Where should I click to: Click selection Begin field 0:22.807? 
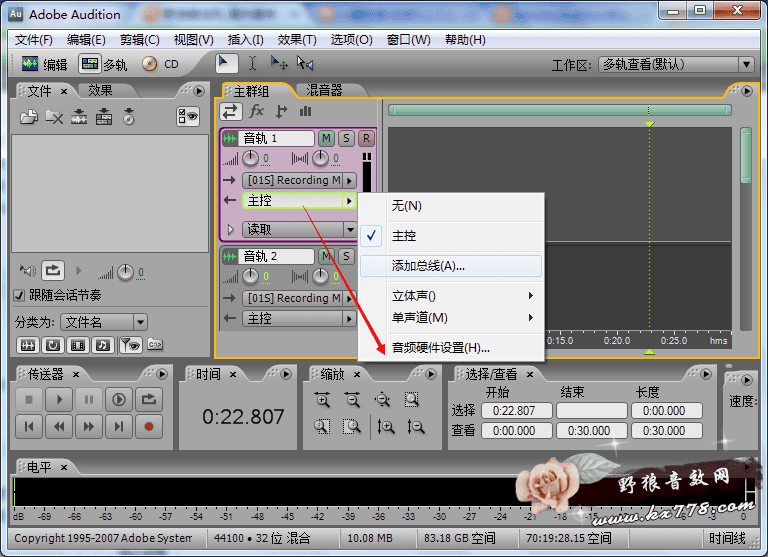(x=516, y=411)
